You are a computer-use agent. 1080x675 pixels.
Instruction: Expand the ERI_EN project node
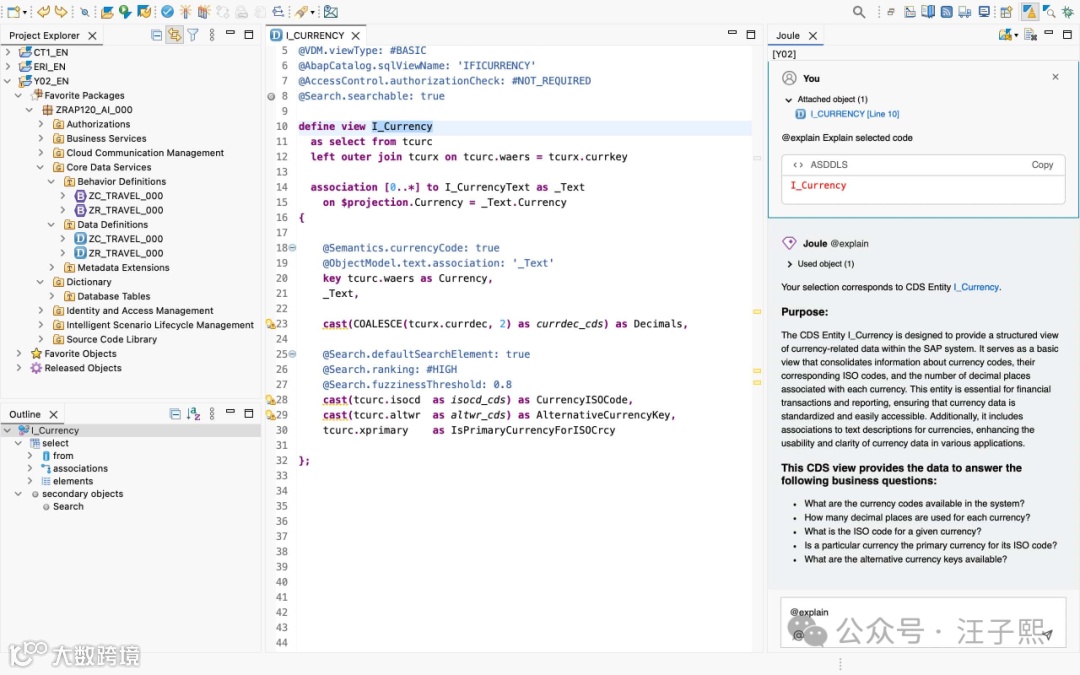tap(8, 66)
